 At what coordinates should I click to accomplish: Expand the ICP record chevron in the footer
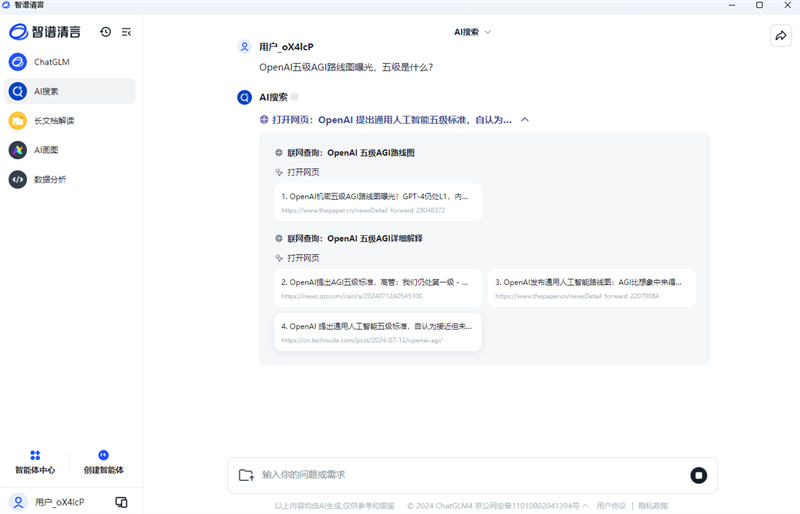586,506
